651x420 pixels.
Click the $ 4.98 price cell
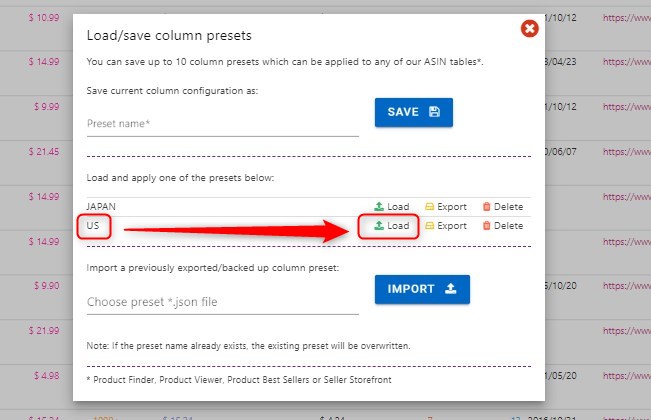[x=46, y=376]
